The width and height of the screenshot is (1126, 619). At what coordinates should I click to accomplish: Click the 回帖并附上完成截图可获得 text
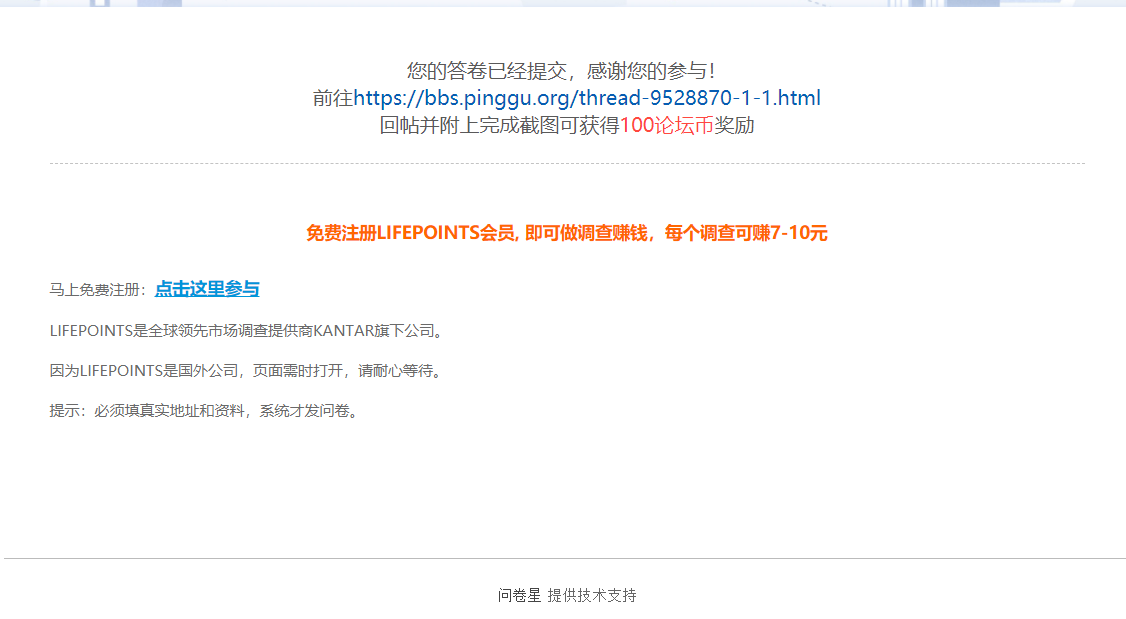click(499, 125)
